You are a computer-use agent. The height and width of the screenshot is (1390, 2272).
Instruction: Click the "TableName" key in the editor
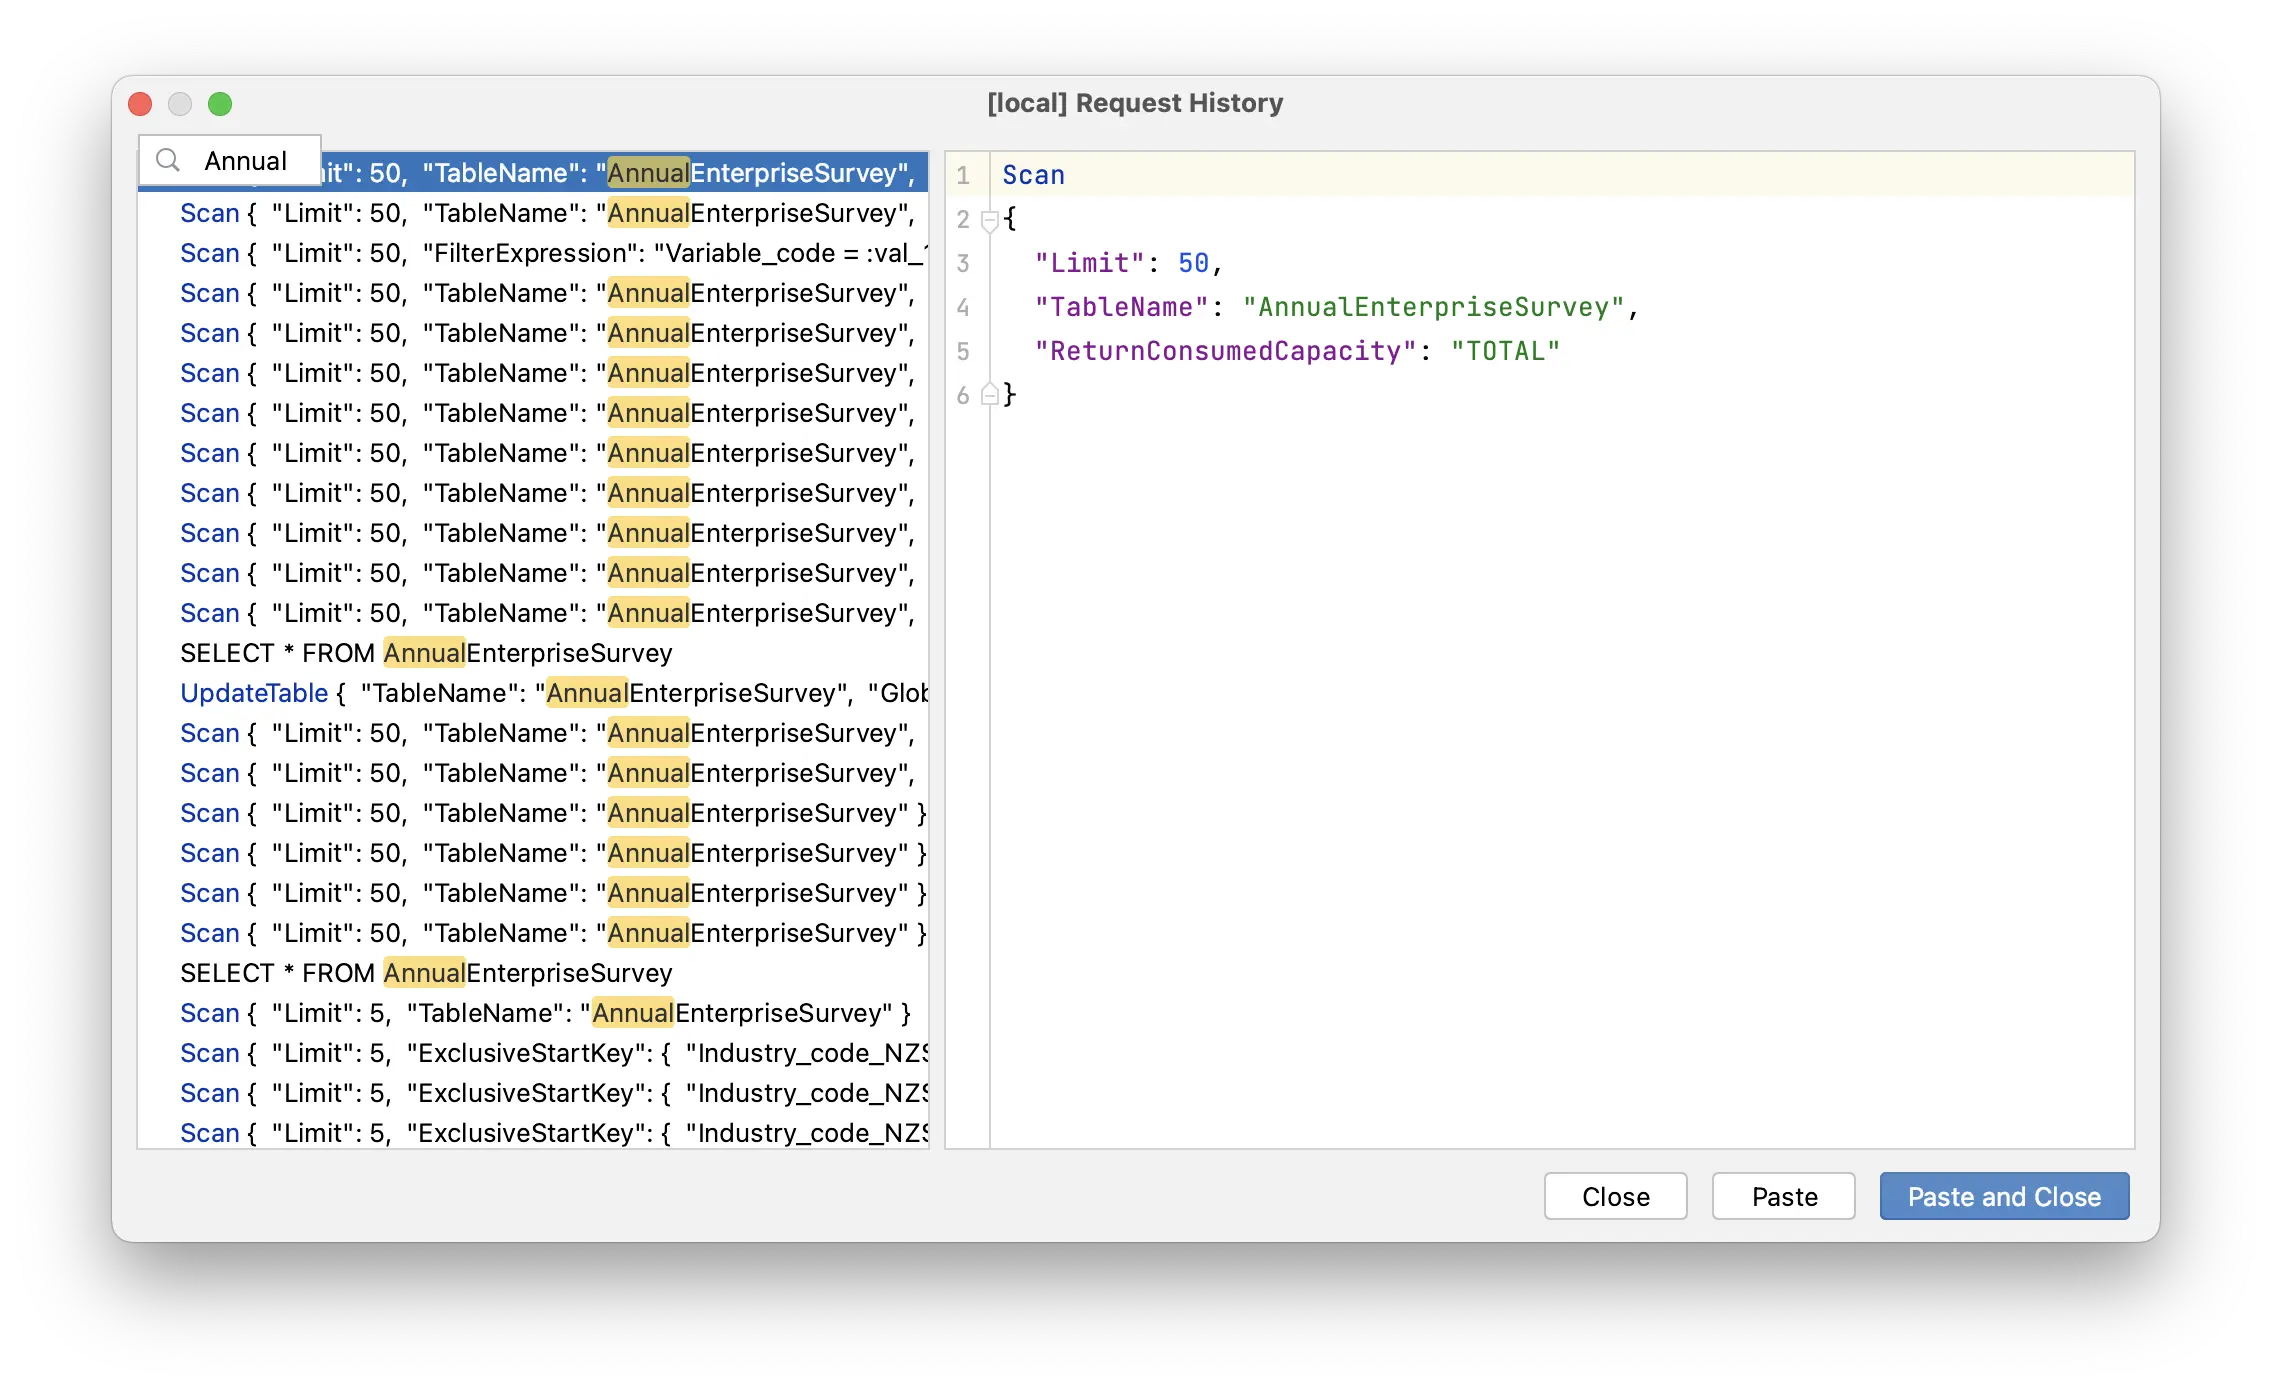(x=1121, y=307)
